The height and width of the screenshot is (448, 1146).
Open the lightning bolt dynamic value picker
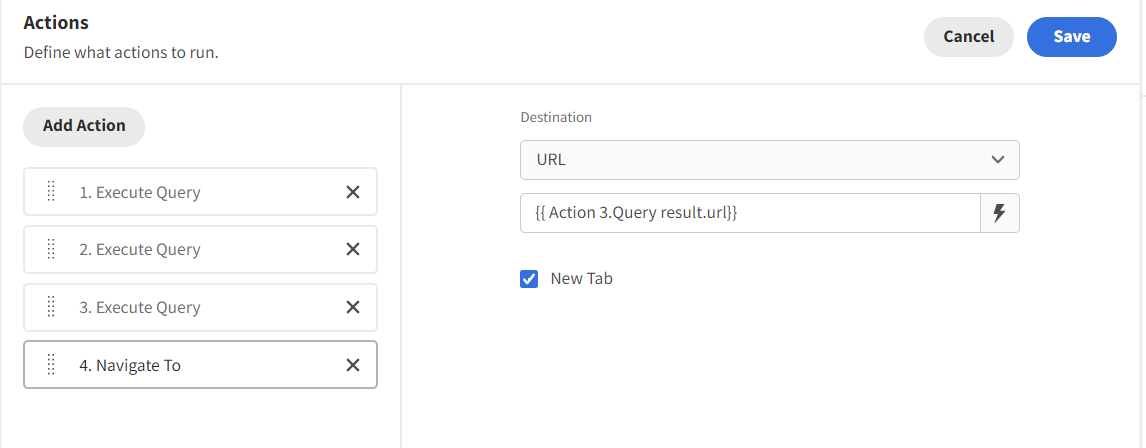(x=999, y=213)
